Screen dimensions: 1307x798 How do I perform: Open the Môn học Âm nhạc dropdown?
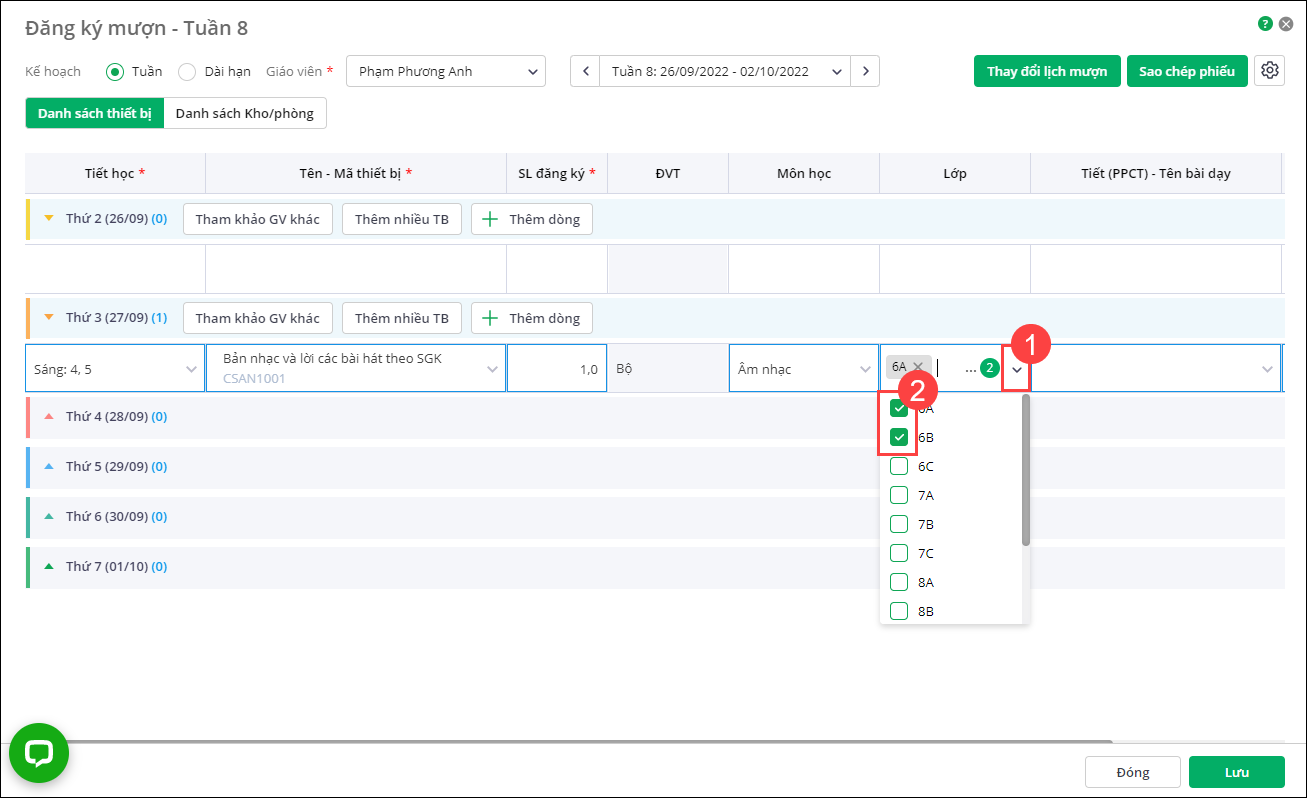tap(804, 369)
